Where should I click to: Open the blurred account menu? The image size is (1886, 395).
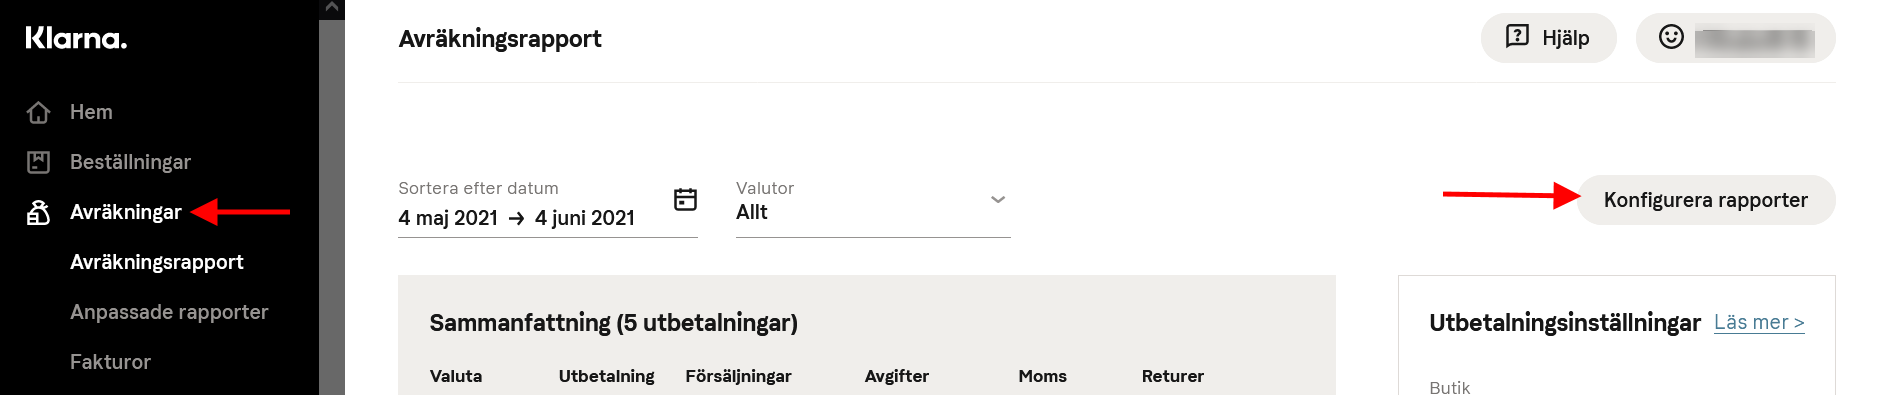[x=1735, y=38]
